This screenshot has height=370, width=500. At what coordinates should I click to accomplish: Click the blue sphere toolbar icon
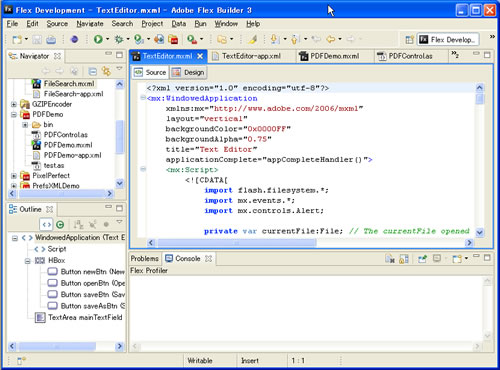[74, 39]
